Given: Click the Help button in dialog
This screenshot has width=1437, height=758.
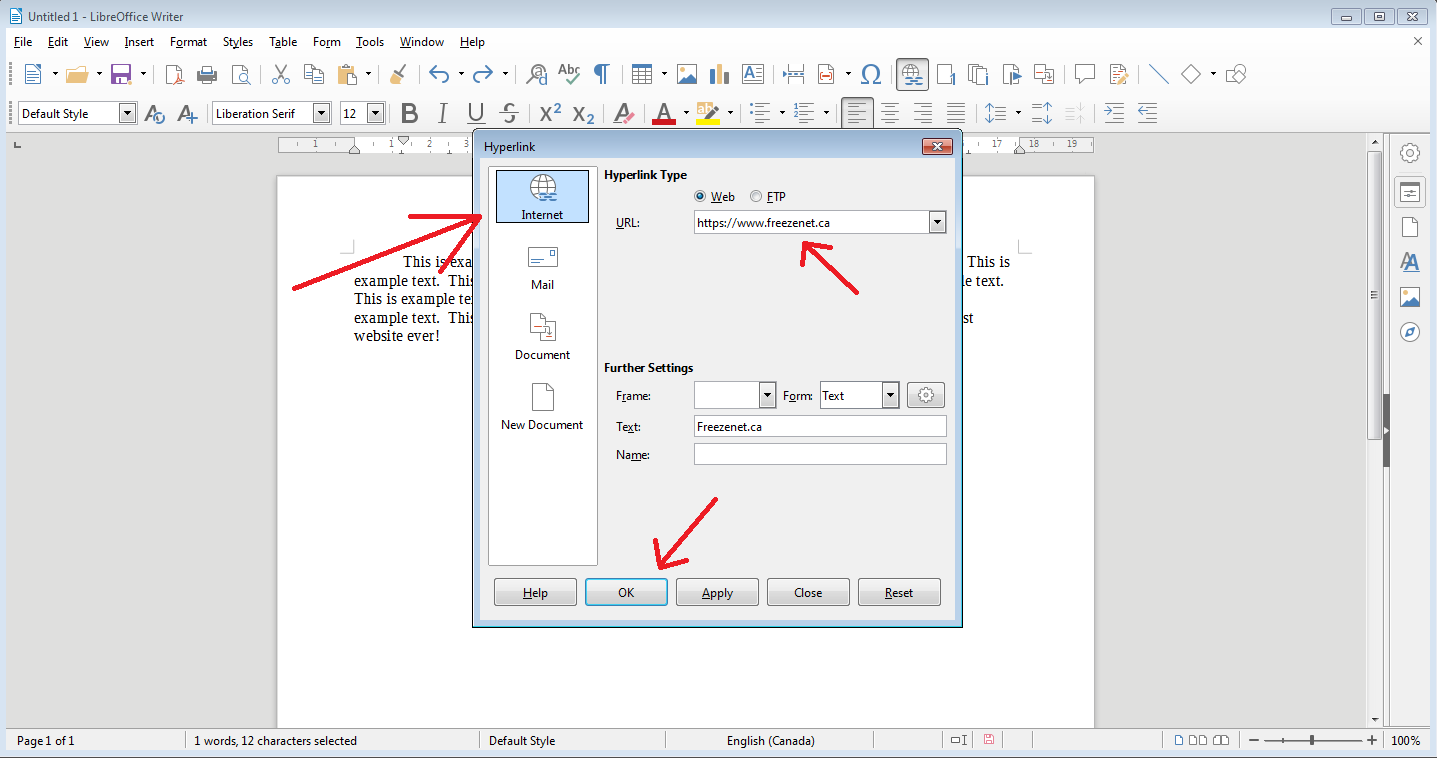Looking at the screenshot, I should click(535, 592).
